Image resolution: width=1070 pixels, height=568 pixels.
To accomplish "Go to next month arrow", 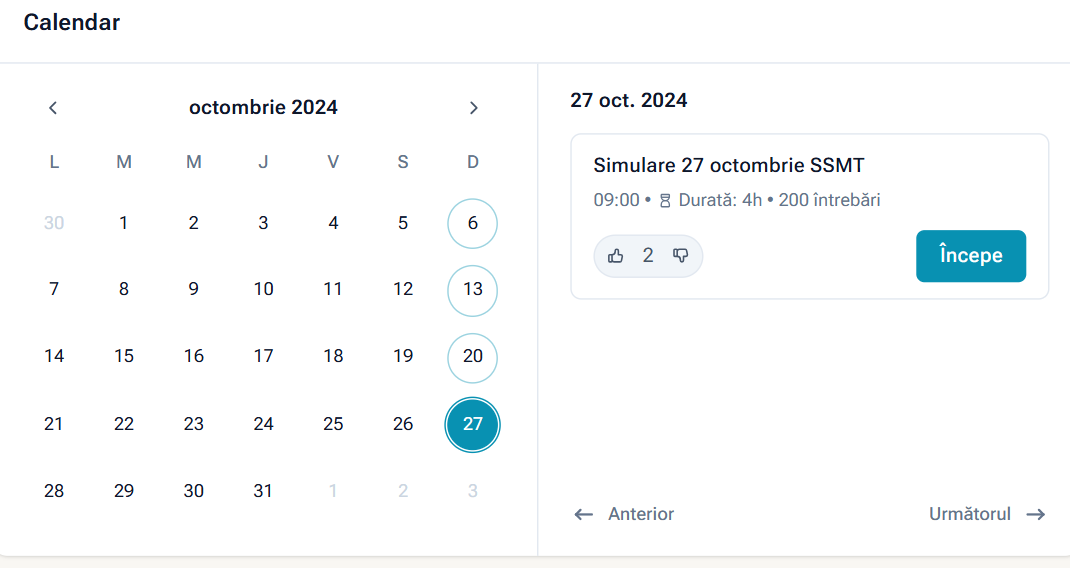I will click(x=474, y=108).
